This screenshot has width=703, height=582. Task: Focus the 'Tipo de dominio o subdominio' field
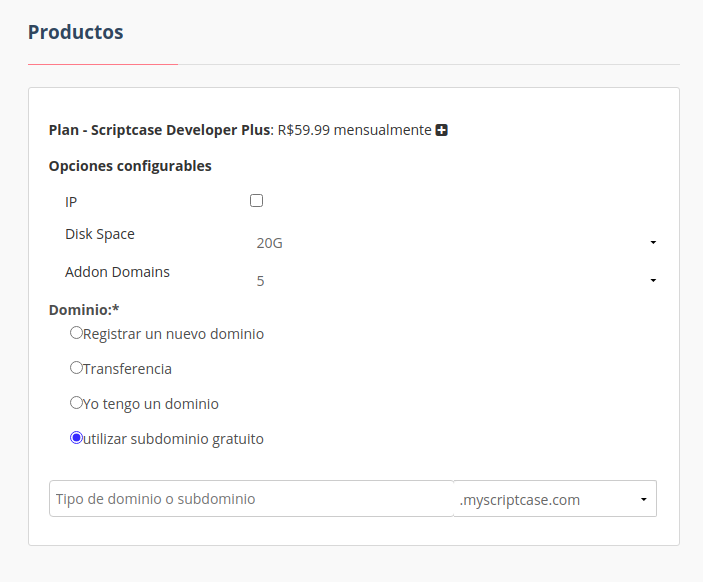pyautogui.click(x=252, y=499)
